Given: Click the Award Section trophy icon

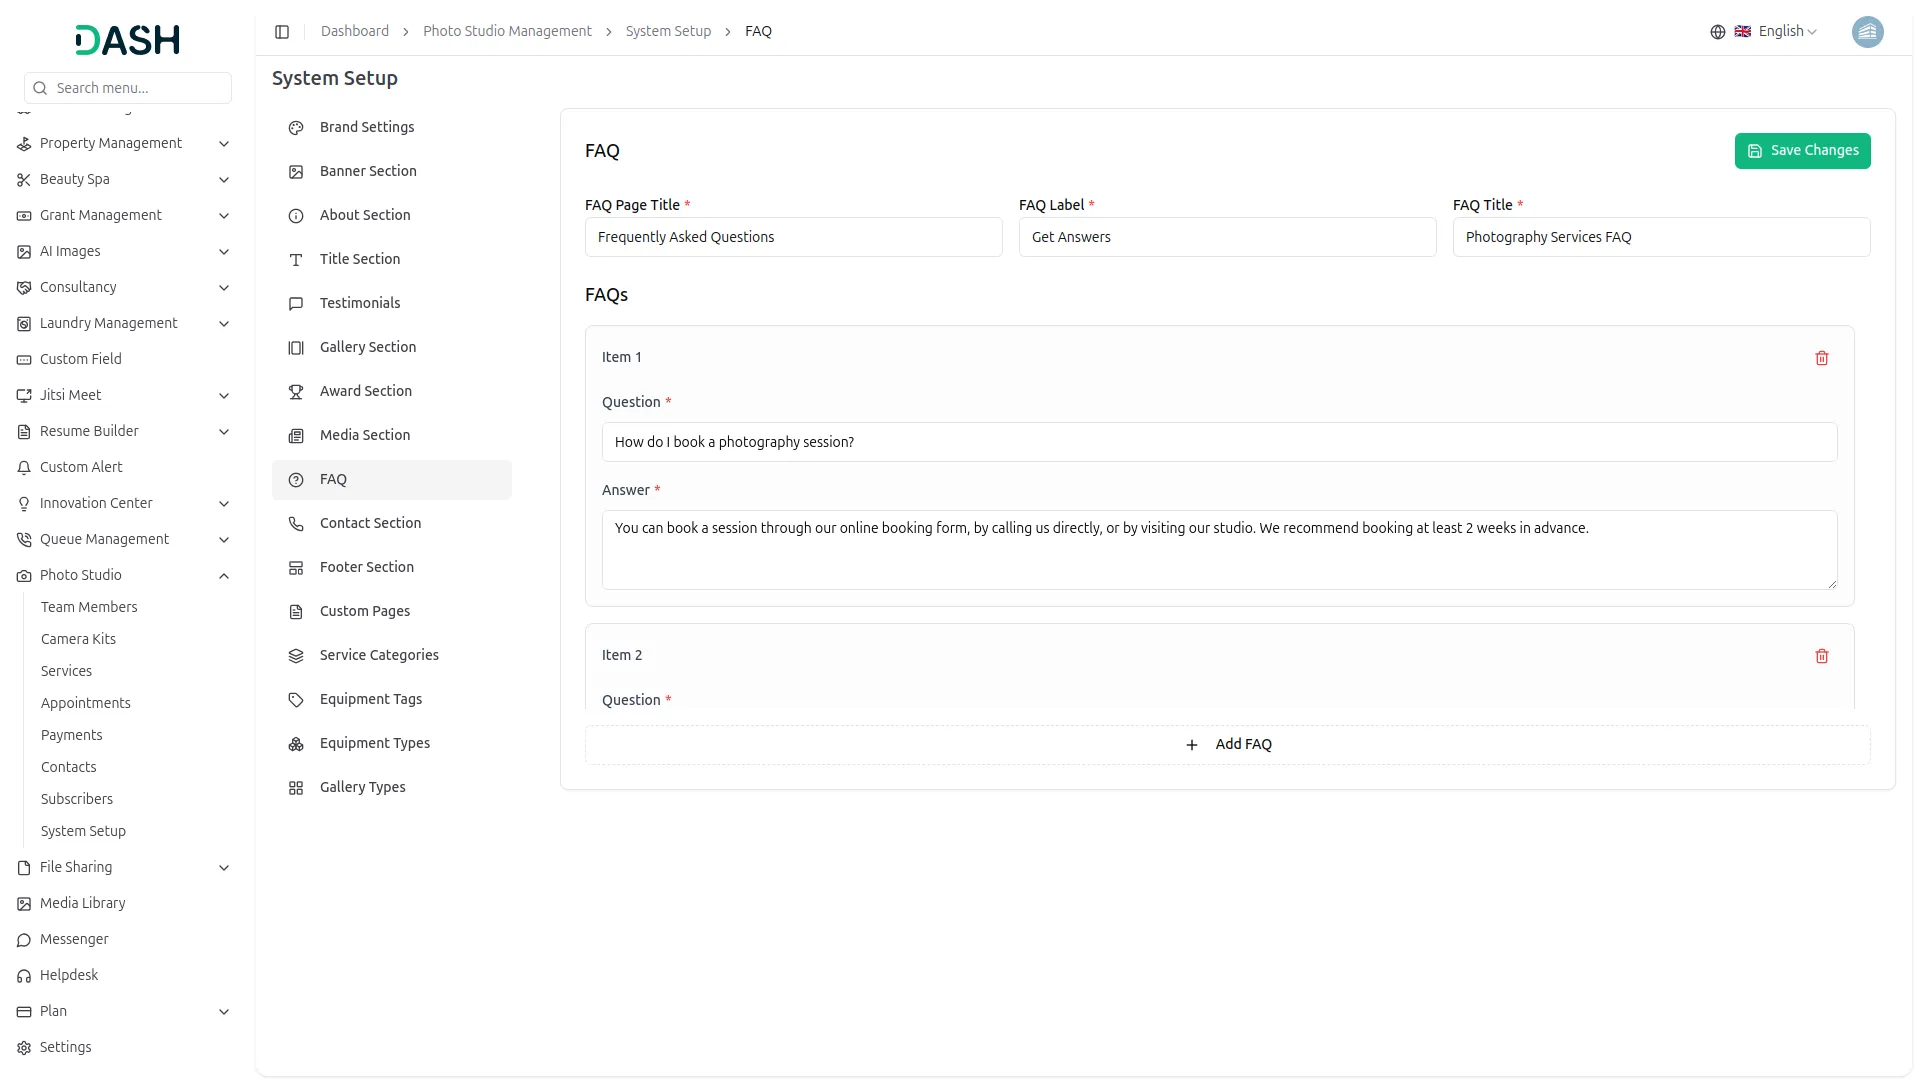Looking at the screenshot, I should coord(296,392).
